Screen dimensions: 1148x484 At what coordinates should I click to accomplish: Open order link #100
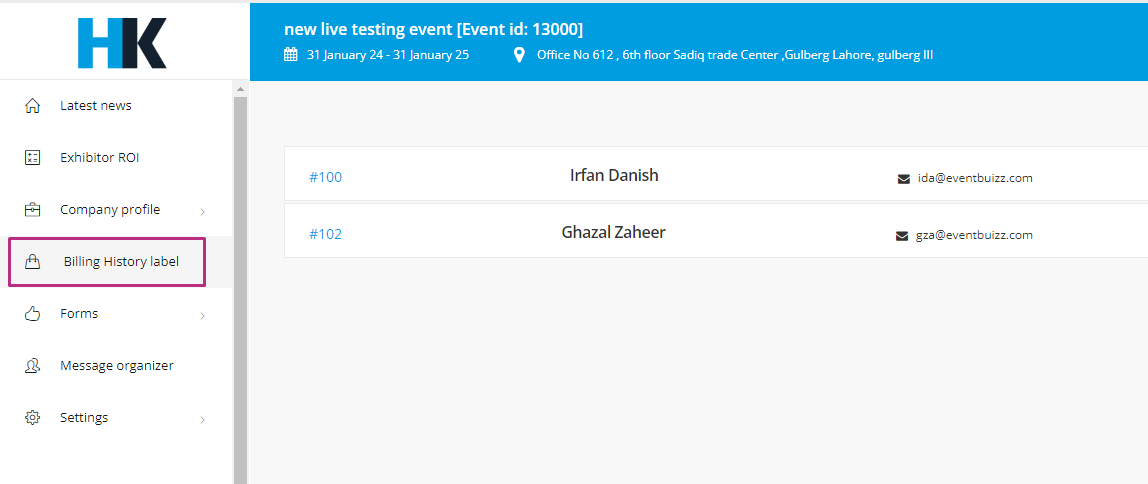325,177
